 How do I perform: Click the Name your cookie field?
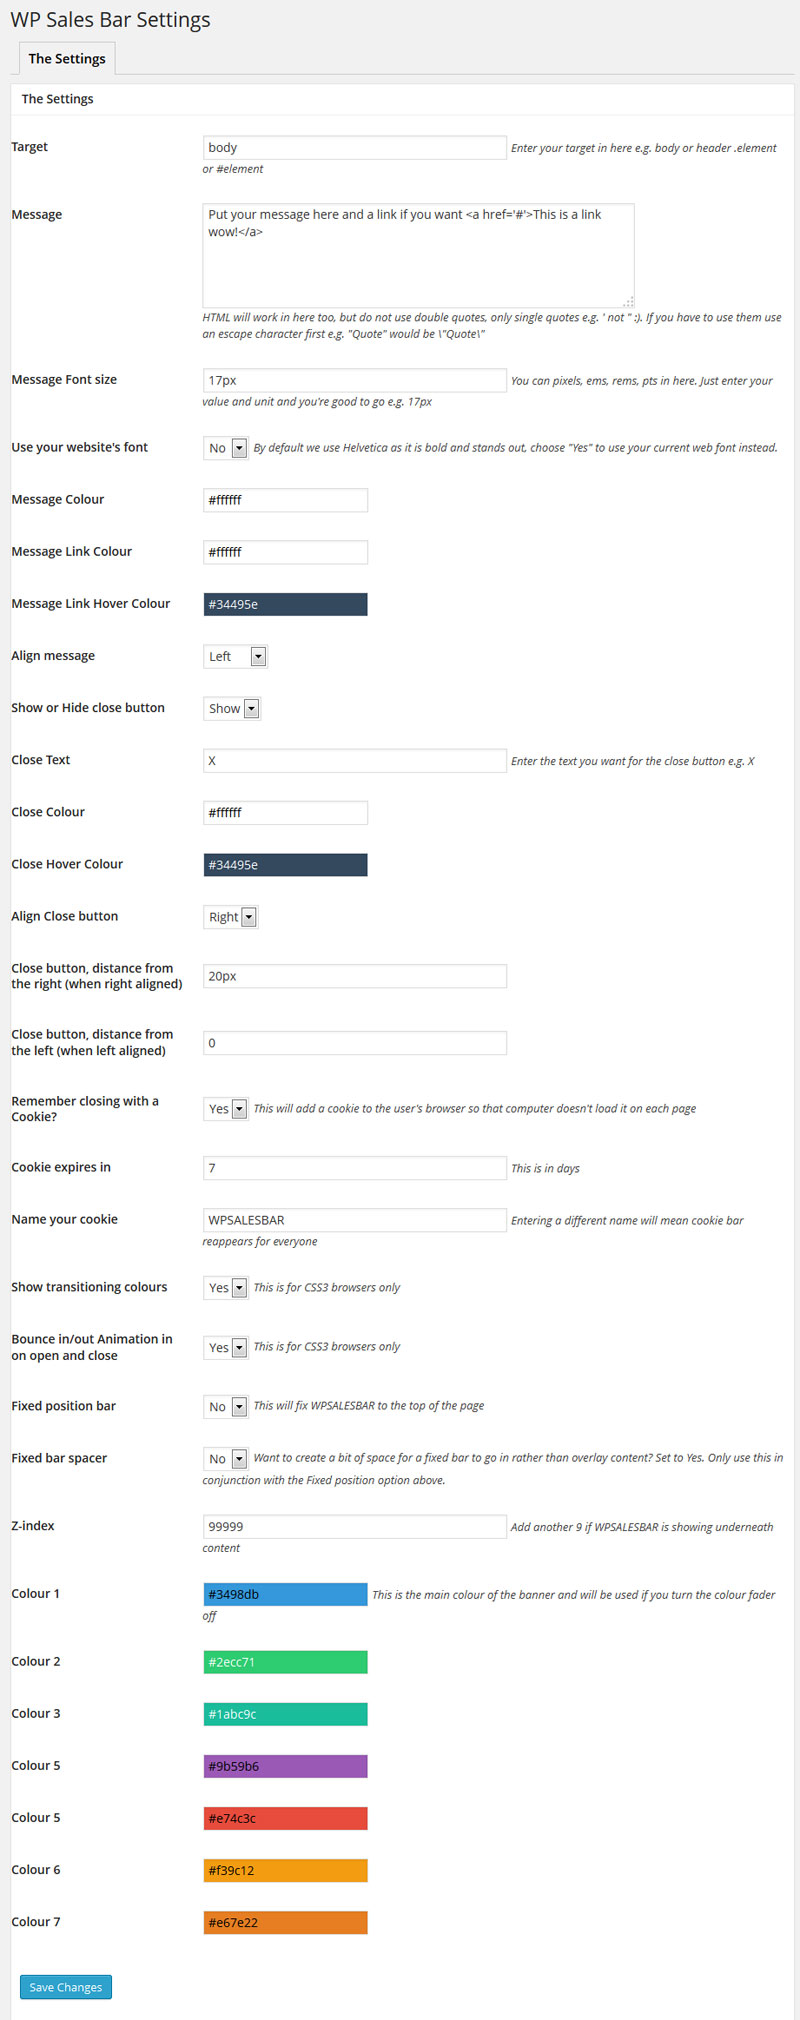(355, 1220)
